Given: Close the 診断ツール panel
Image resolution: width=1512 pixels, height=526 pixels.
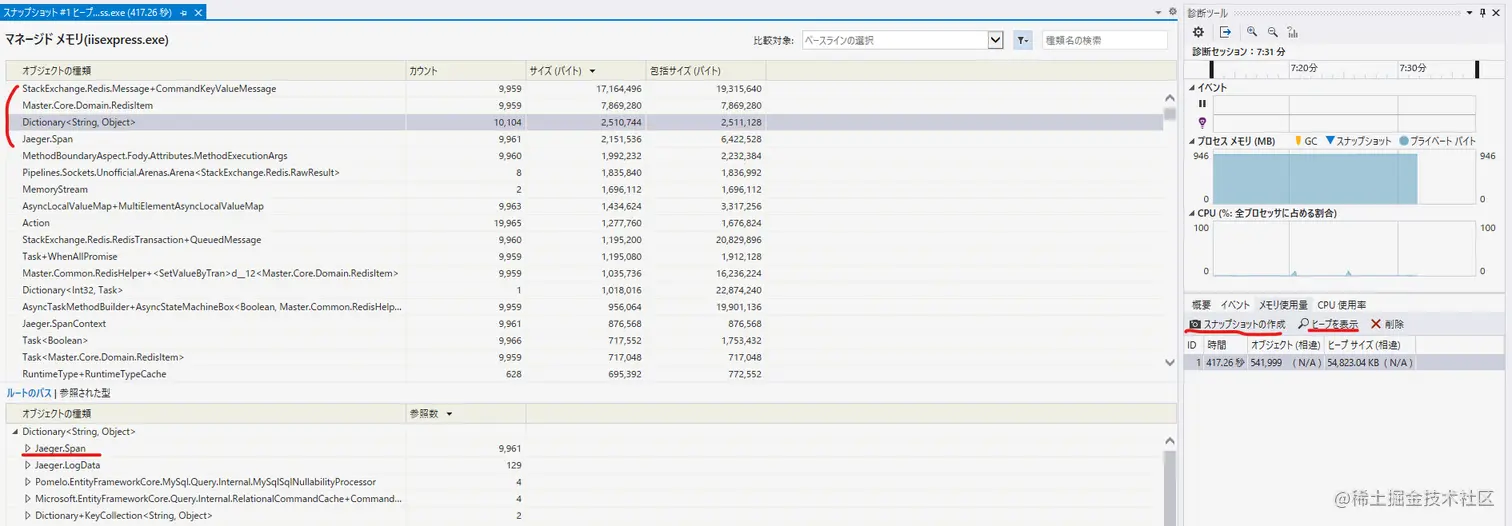Looking at the screenshot, I should pyautogui.click(x=1497, y=12).
